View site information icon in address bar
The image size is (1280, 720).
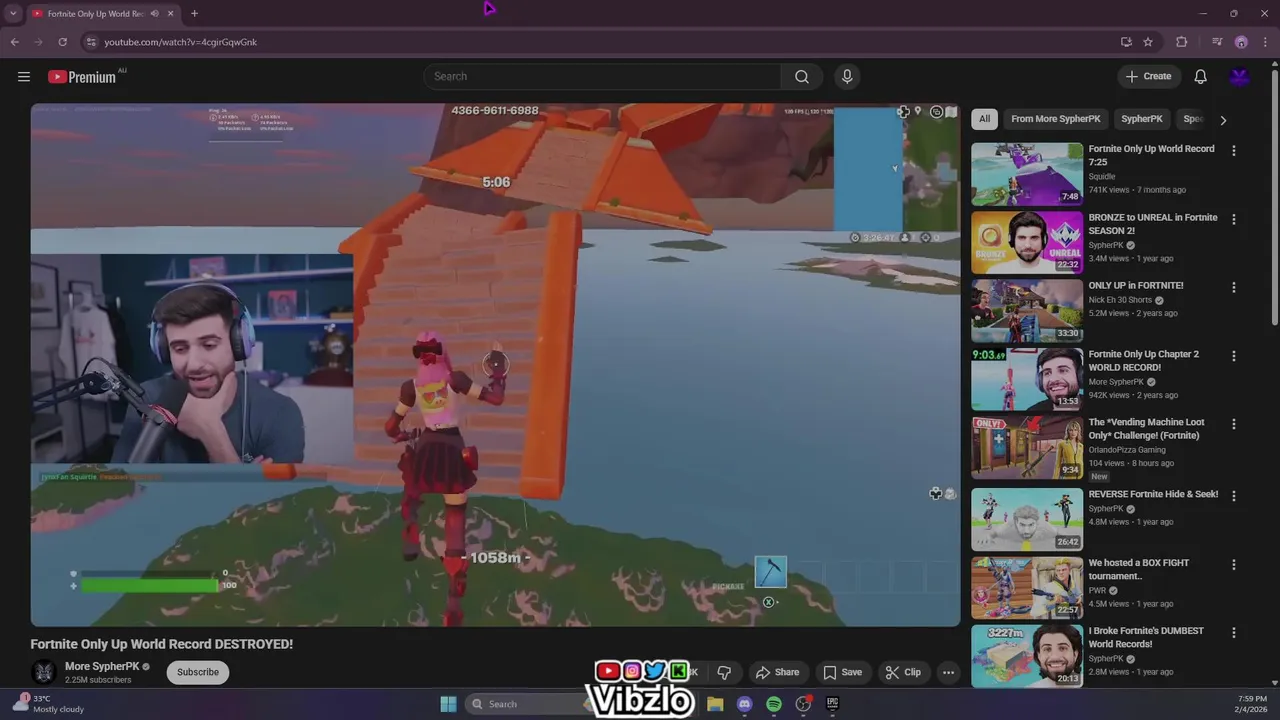coord(91,42)
